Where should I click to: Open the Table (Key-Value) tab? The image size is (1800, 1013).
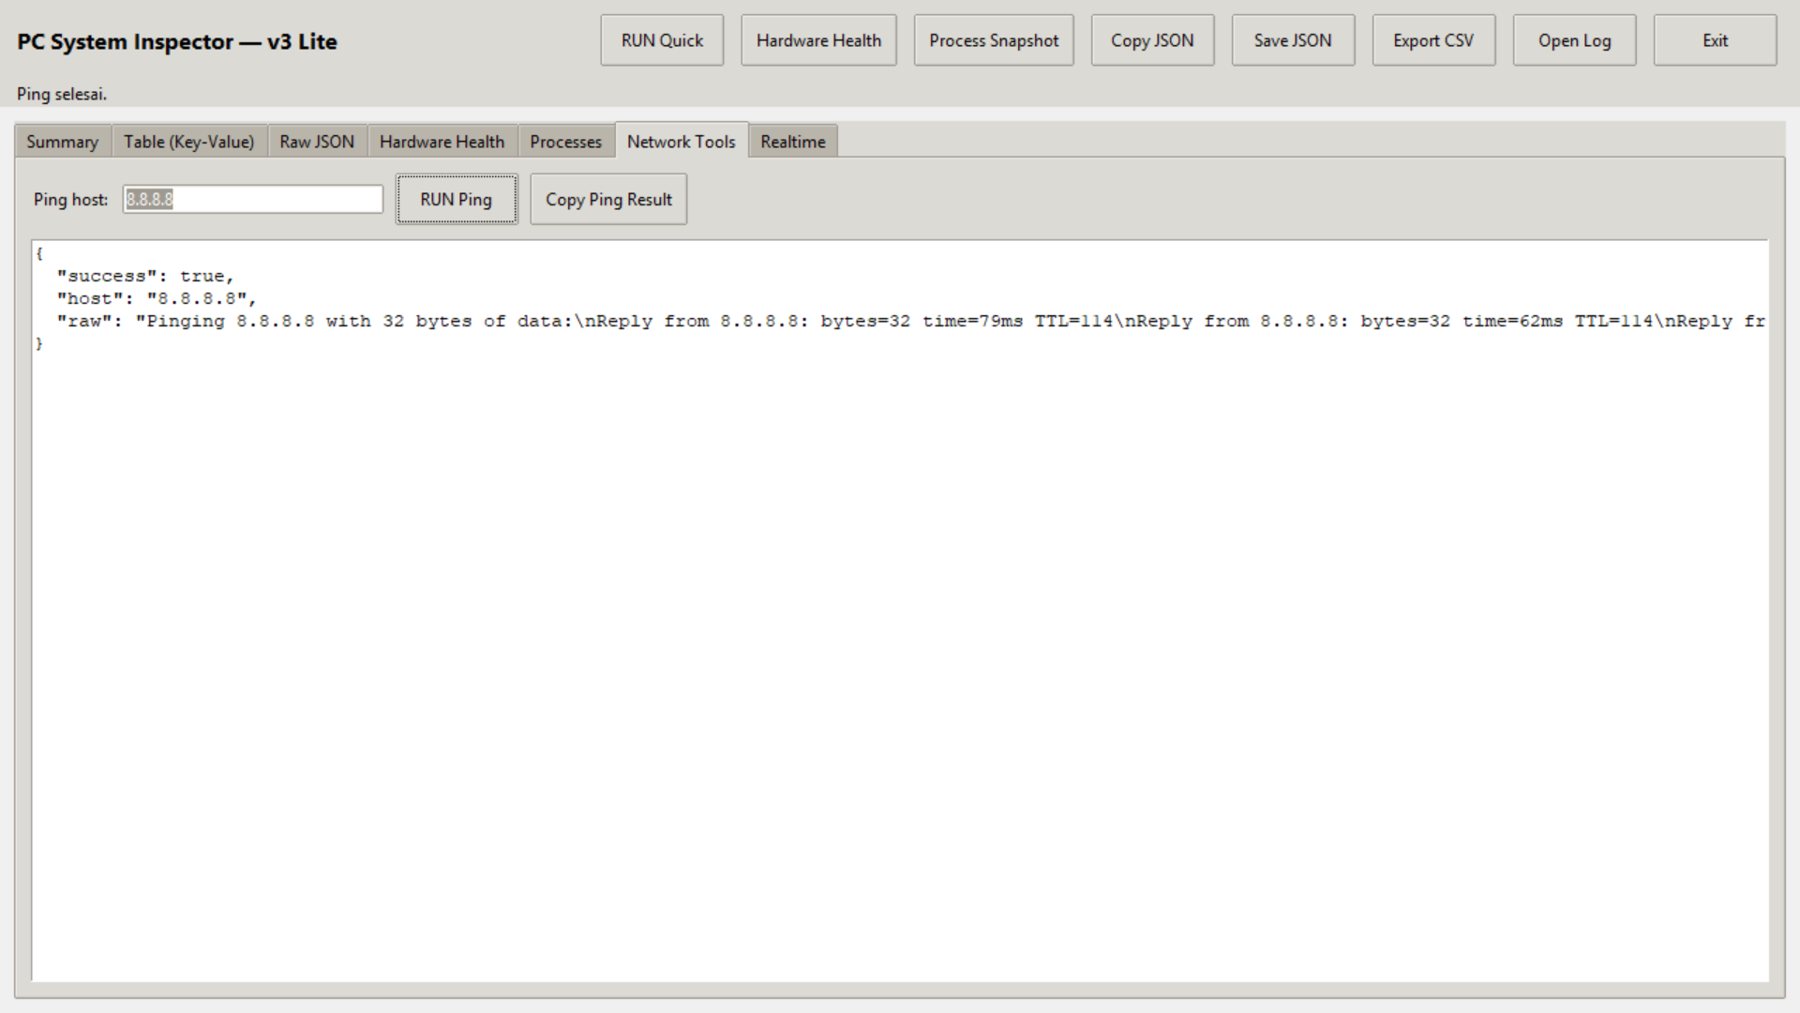pos(188,142)
